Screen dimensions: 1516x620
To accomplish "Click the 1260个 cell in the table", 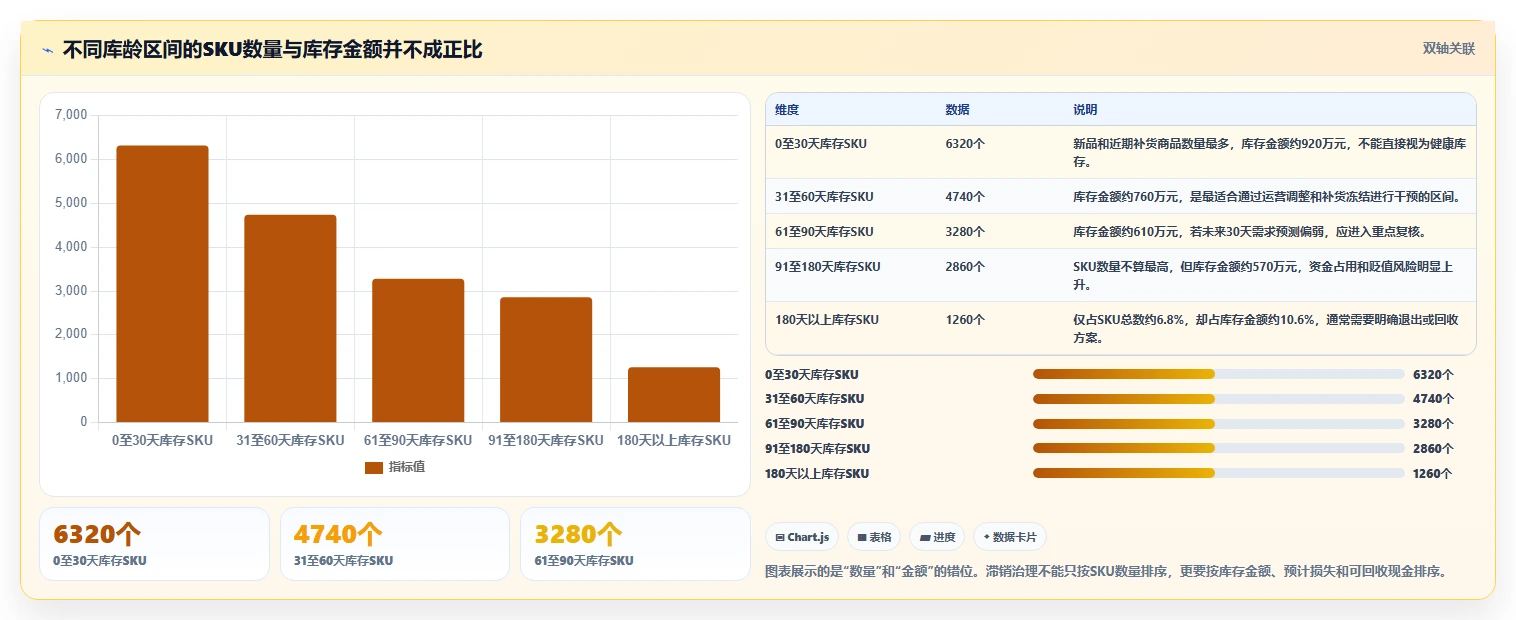I will (965, 319).
